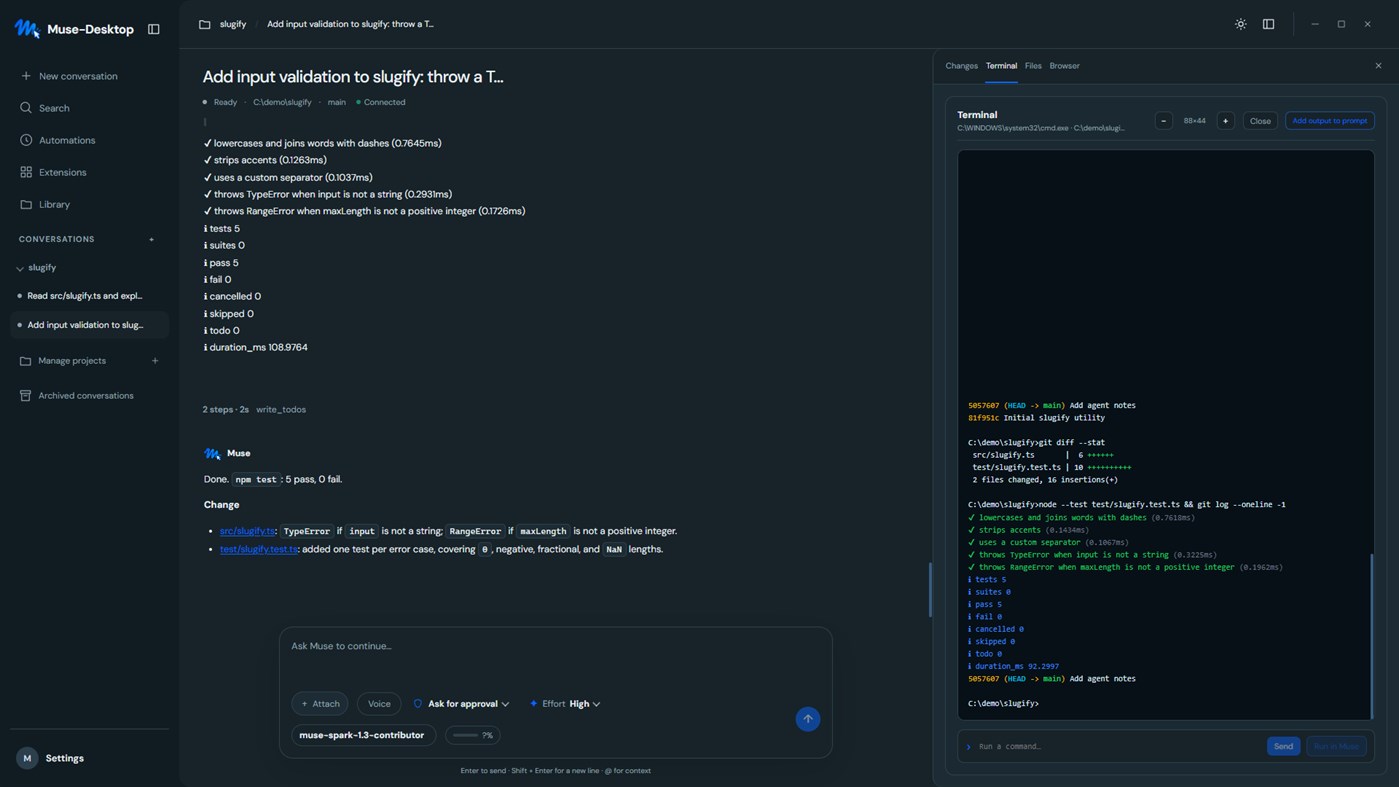Viewport: 1399px width, 787px height.
Task: Click the slugify breadcrumb label
Action: click(x=233, y=24)
